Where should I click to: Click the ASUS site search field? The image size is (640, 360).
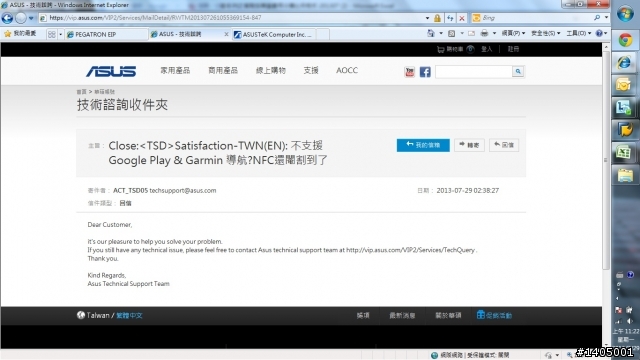point(473,71)
